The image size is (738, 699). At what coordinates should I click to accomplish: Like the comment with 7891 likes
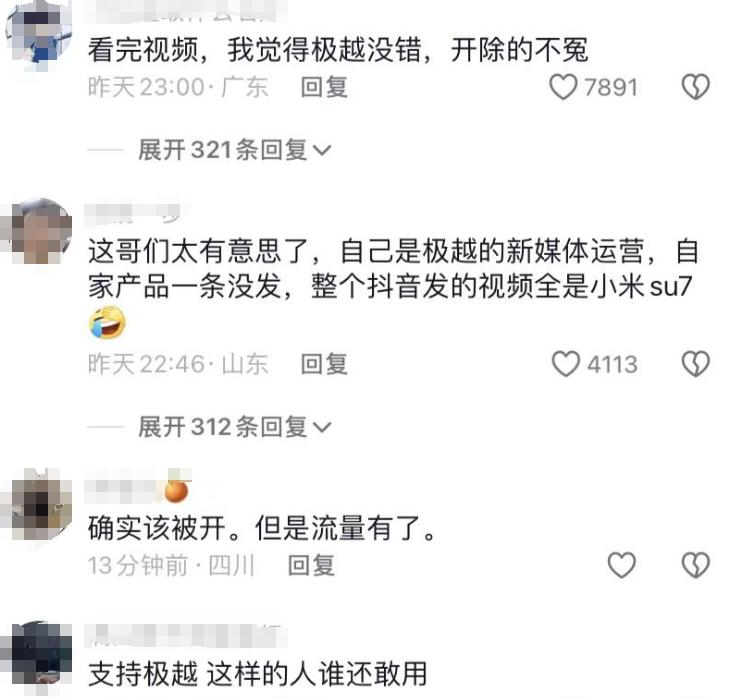(563, 87)
